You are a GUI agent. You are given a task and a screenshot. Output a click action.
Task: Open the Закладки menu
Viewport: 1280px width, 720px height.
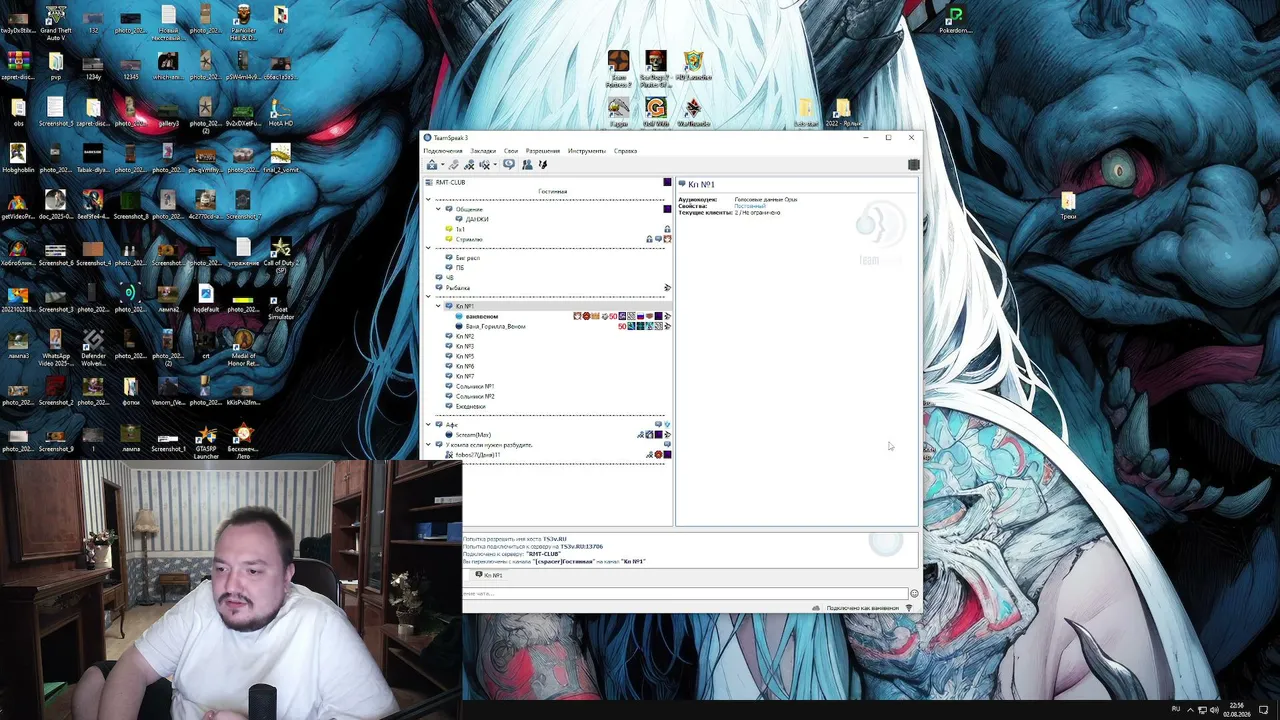(x=483, y=151)
